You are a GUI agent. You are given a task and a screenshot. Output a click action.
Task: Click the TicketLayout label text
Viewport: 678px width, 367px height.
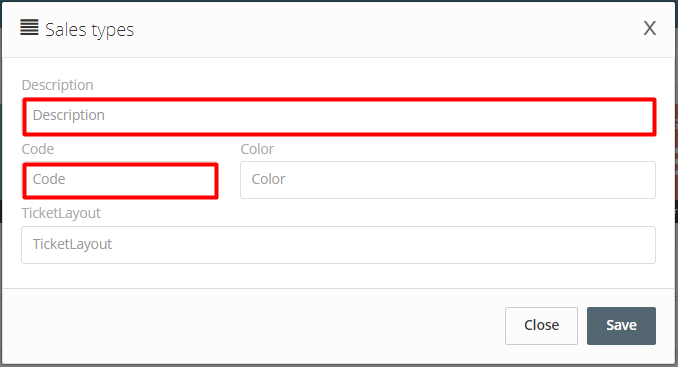(61, 213)
